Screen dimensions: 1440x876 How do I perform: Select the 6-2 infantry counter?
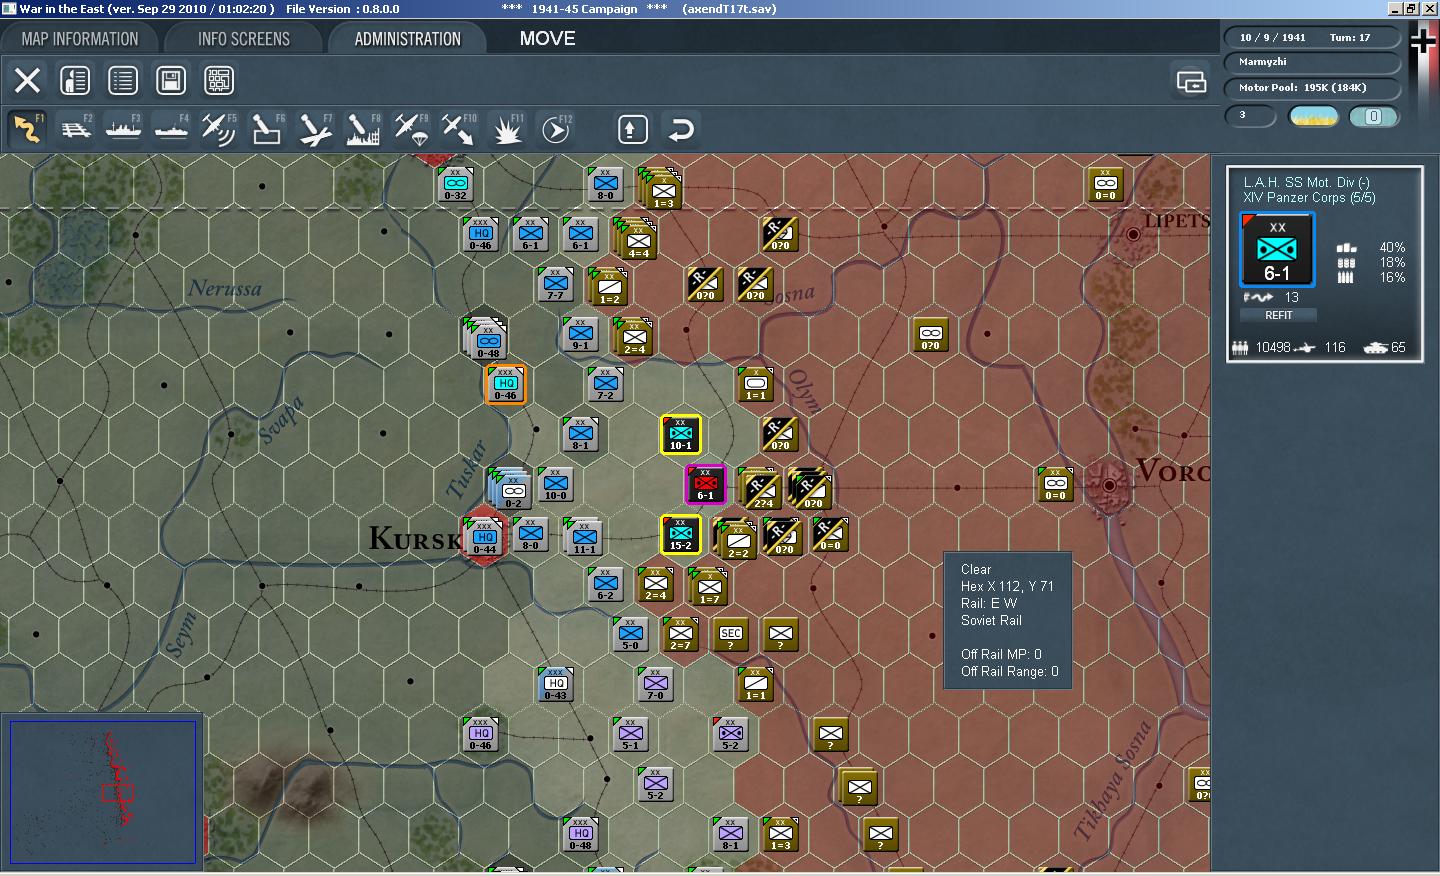coord(606,585)
